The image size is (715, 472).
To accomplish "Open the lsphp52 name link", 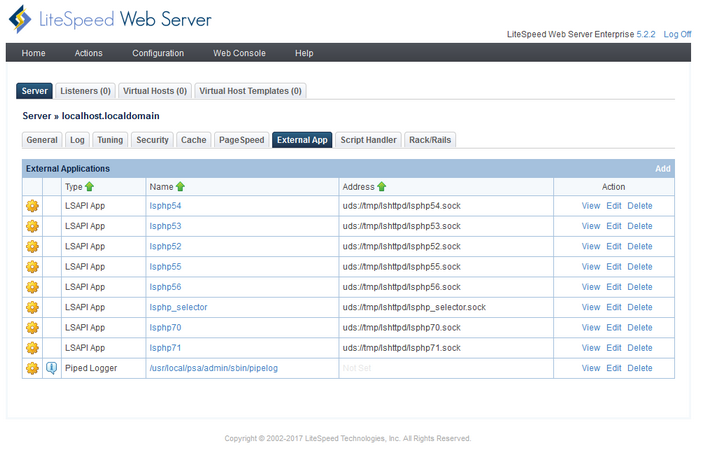I will [x=165, y=247].
